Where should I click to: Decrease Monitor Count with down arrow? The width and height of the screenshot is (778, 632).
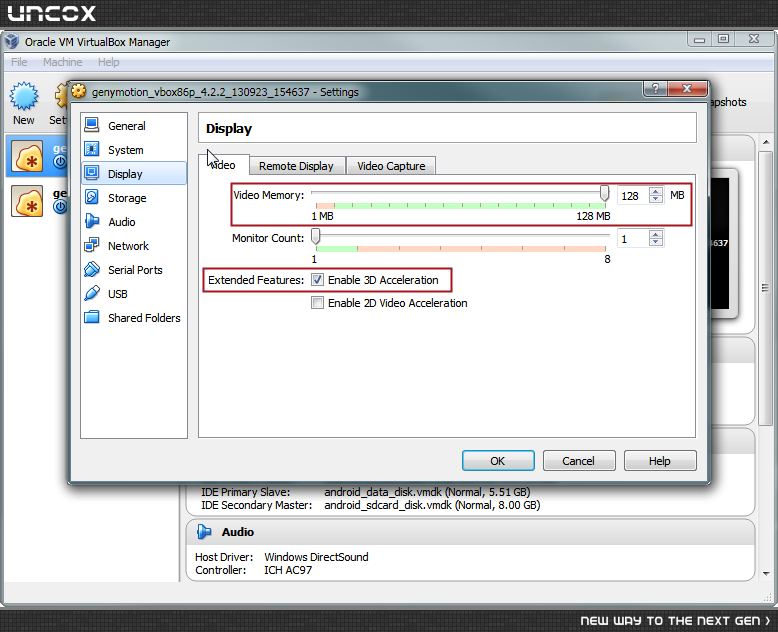pos(655,242)
